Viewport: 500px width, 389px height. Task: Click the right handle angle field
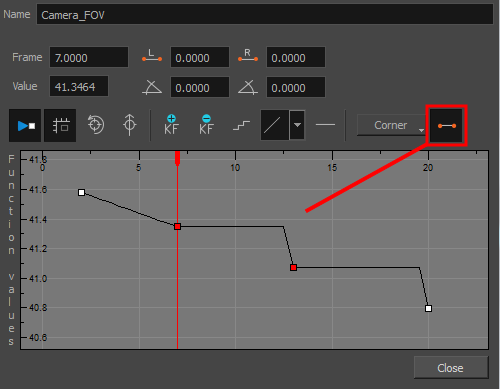(295, 87)
